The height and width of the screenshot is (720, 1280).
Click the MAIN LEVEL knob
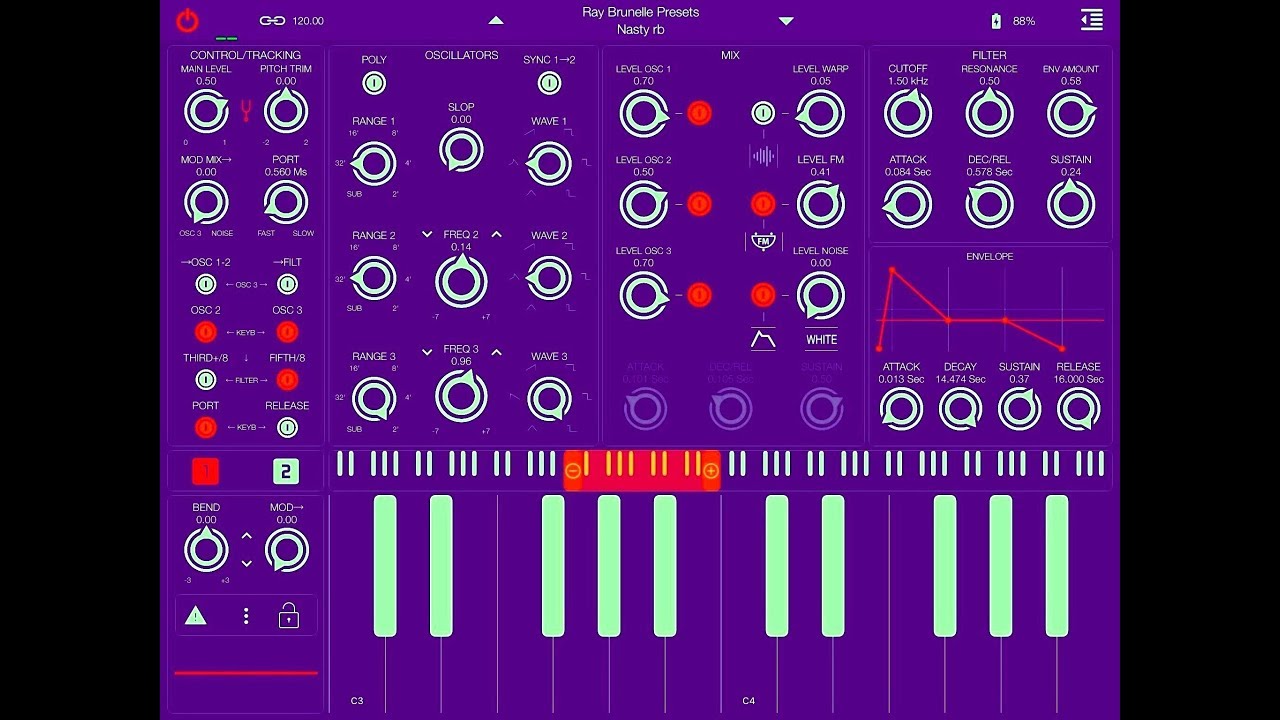[206, 112]
